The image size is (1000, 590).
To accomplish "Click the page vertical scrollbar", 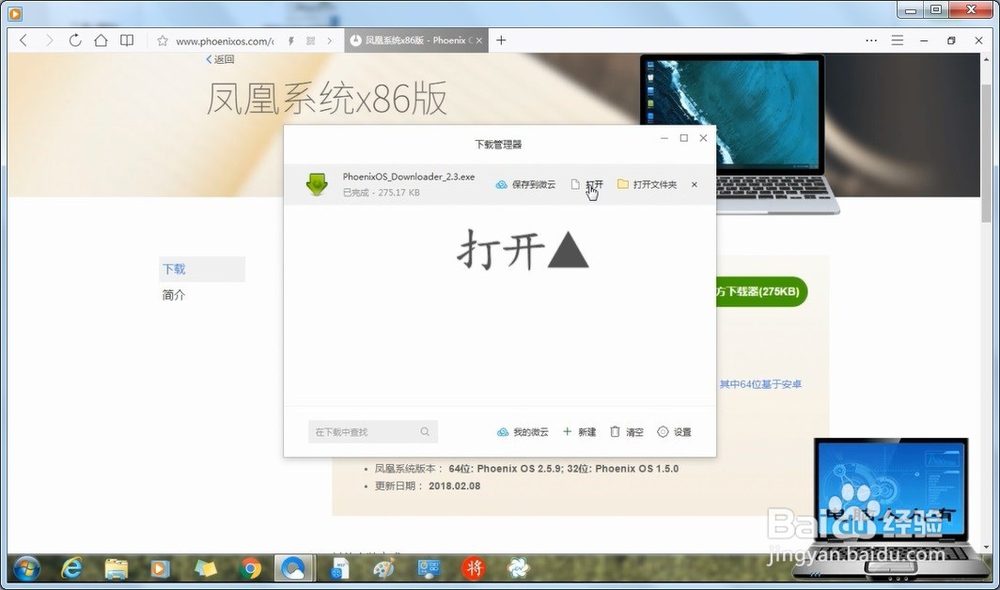I will click(x=987, y=153).
